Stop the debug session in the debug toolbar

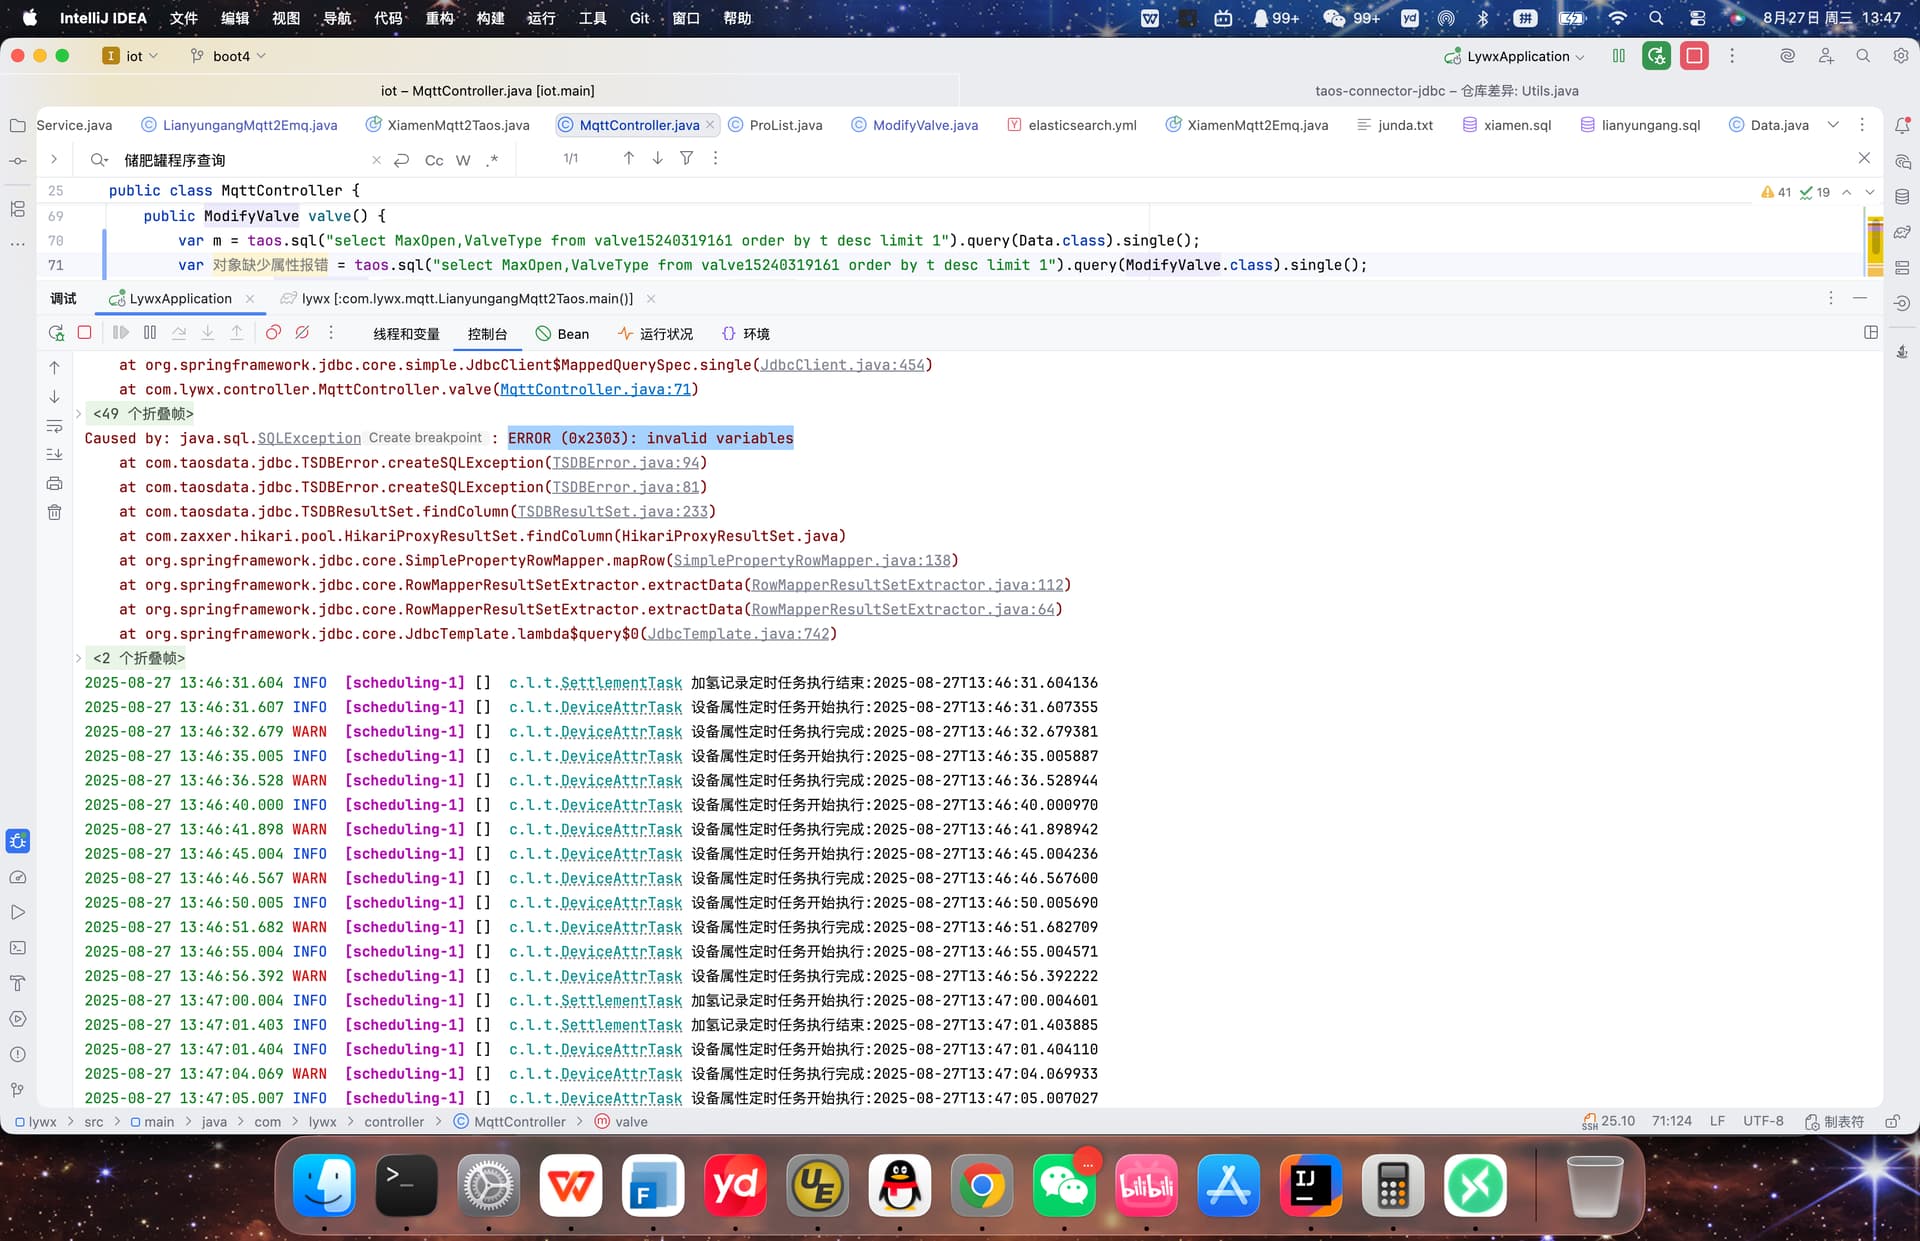coord(85,333)
